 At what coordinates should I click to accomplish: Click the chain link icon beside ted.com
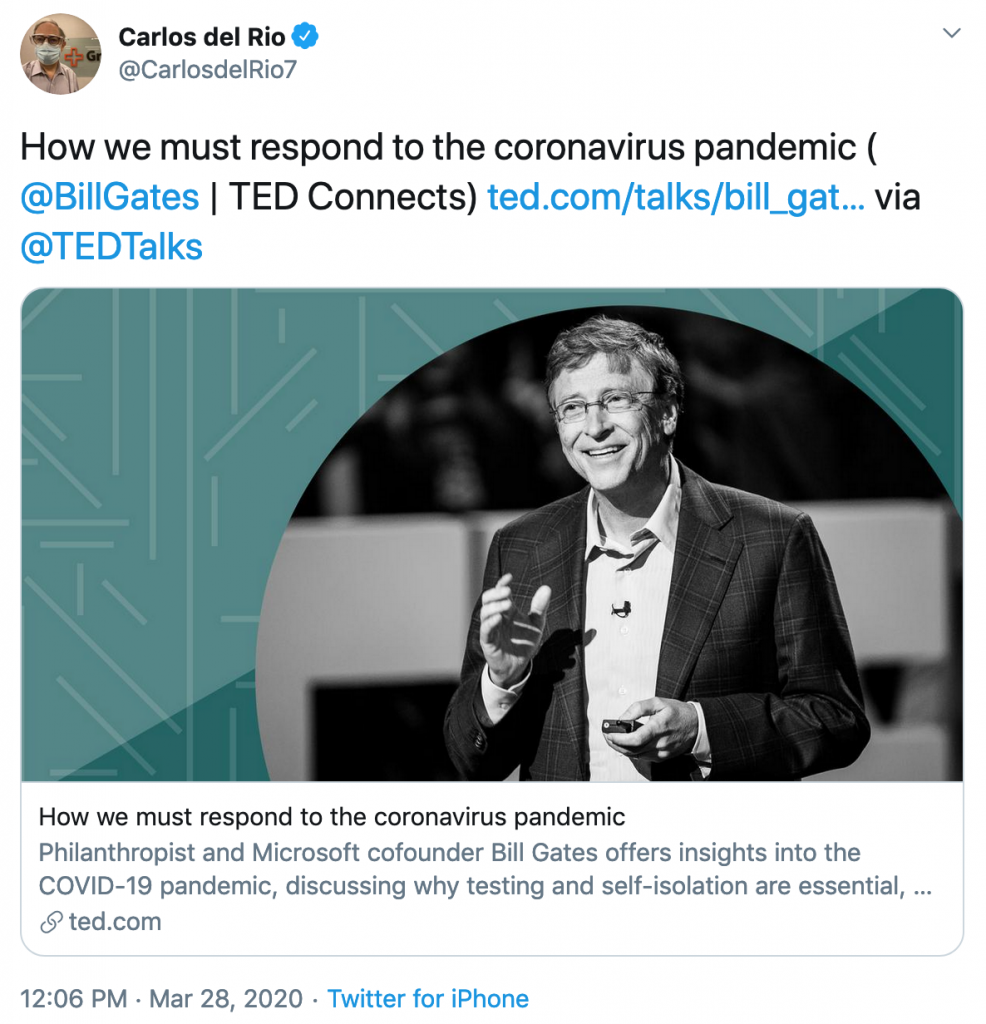point(51,922)
